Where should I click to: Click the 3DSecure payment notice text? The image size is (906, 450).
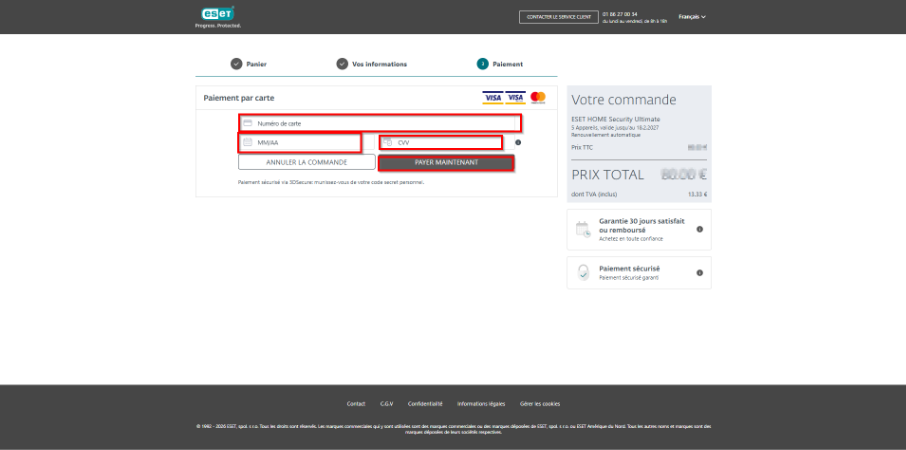point(331,182)
